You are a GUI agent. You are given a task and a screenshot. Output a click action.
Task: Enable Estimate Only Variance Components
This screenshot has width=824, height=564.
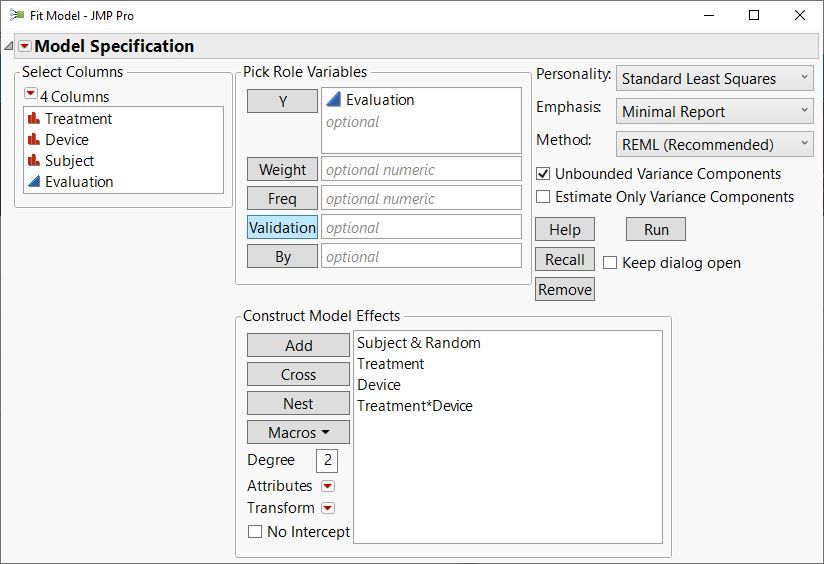(x=543, y=197)
